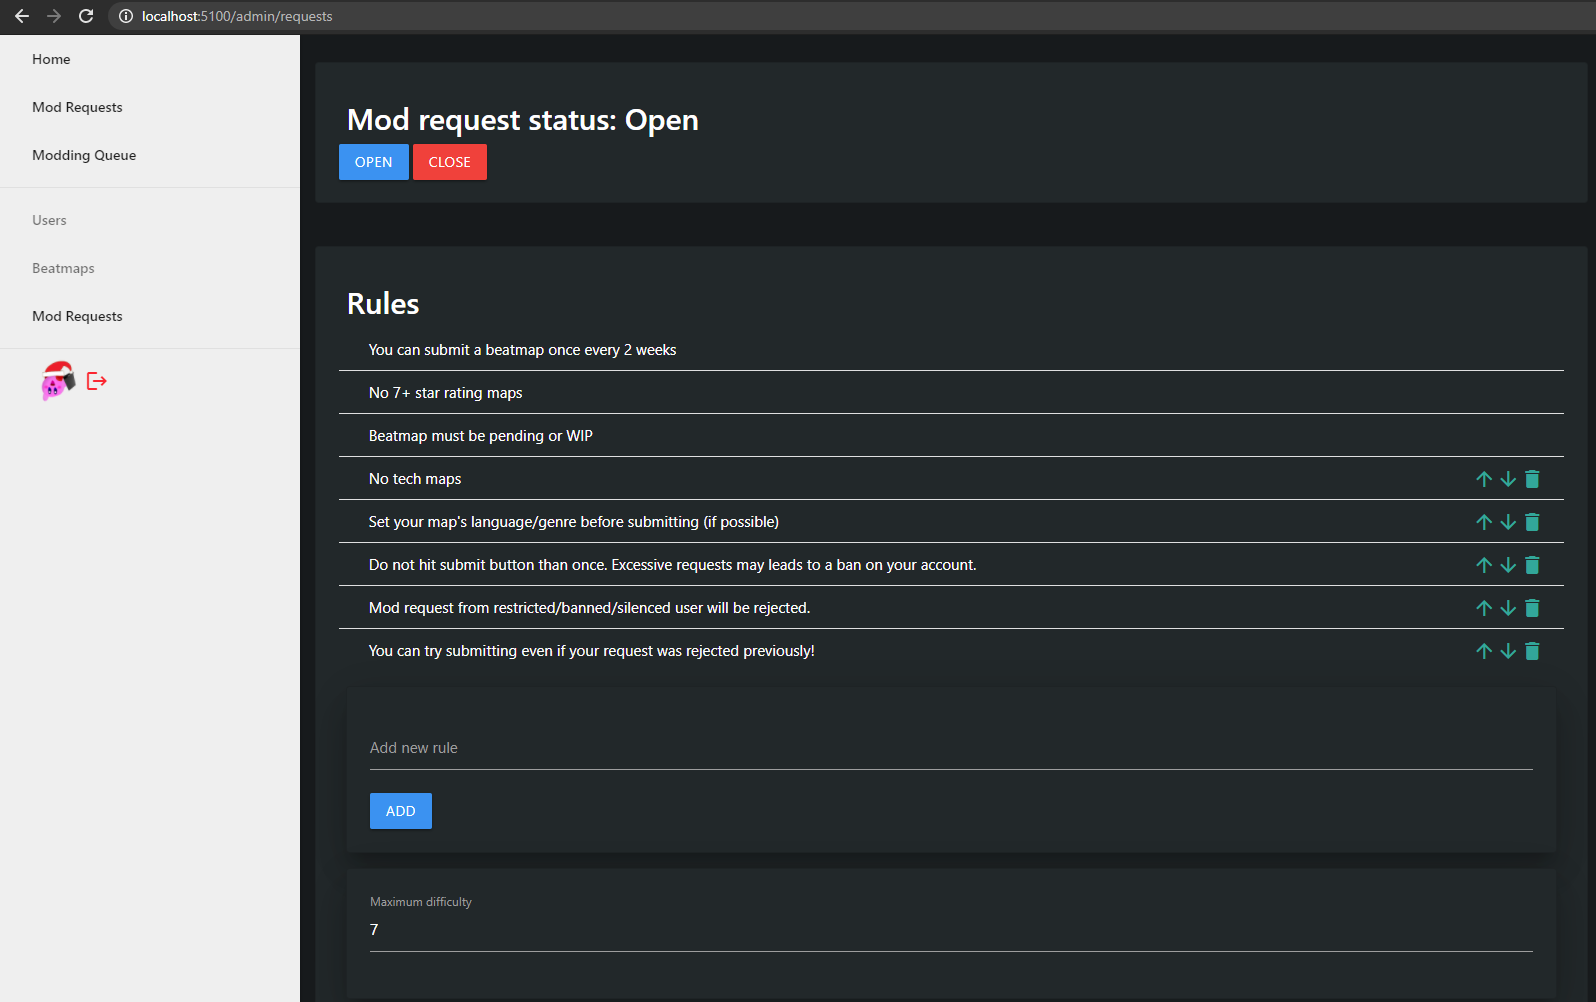Viewport: 1596px width, 1002px height.
Task: Reload the page in browser
Action: pyautogui.click(x=86, y=16)
